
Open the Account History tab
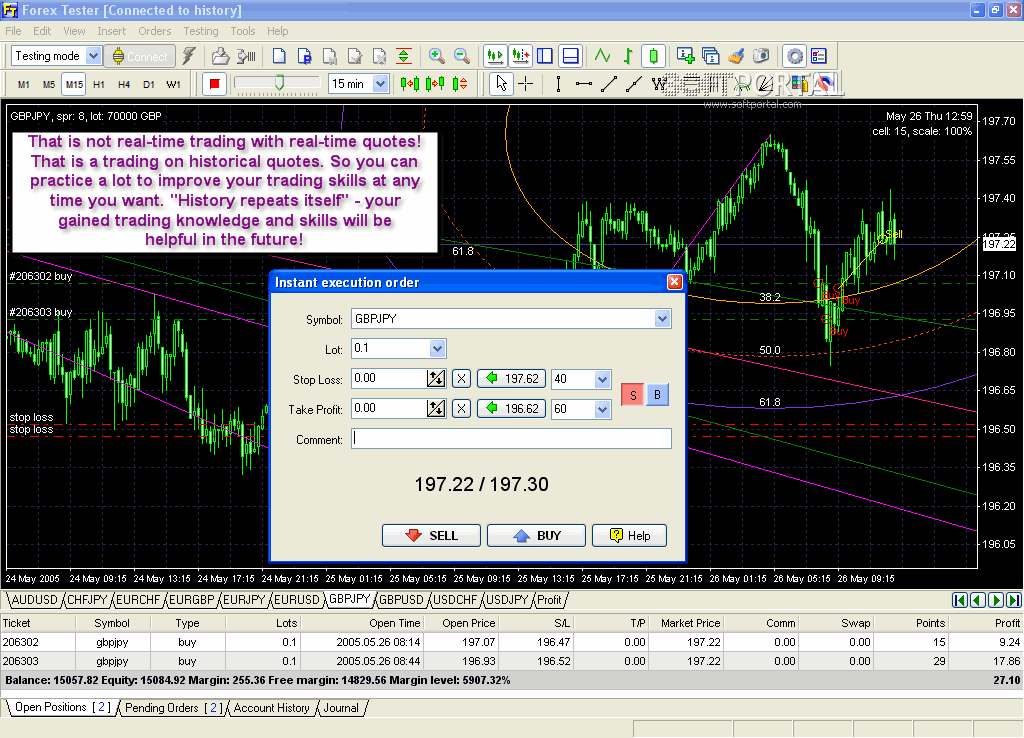[272, 708]
